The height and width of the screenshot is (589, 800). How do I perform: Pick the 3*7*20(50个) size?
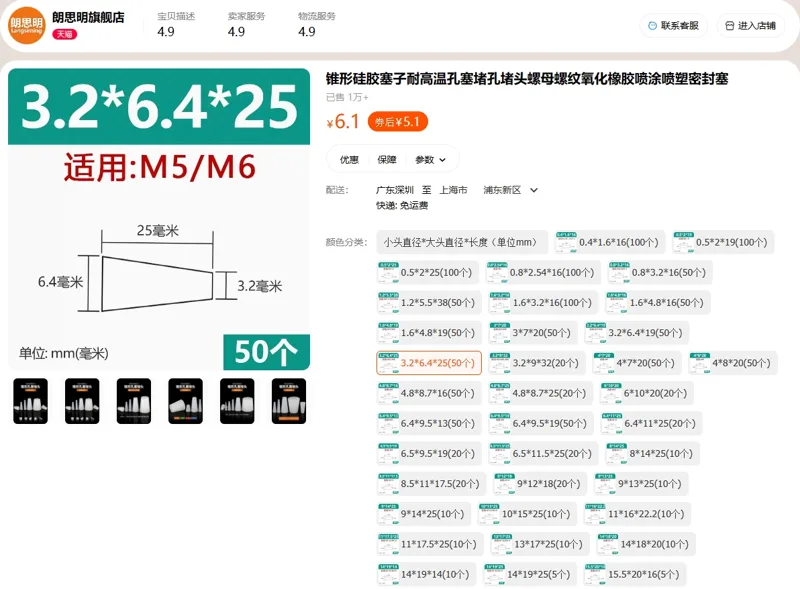click(x=533, y=333)
